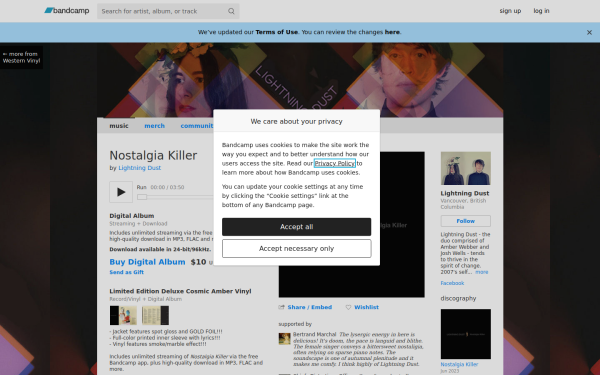This screenshot has width=600, height=375.
Task: Choose Accept necessary only
Action: 296,249
